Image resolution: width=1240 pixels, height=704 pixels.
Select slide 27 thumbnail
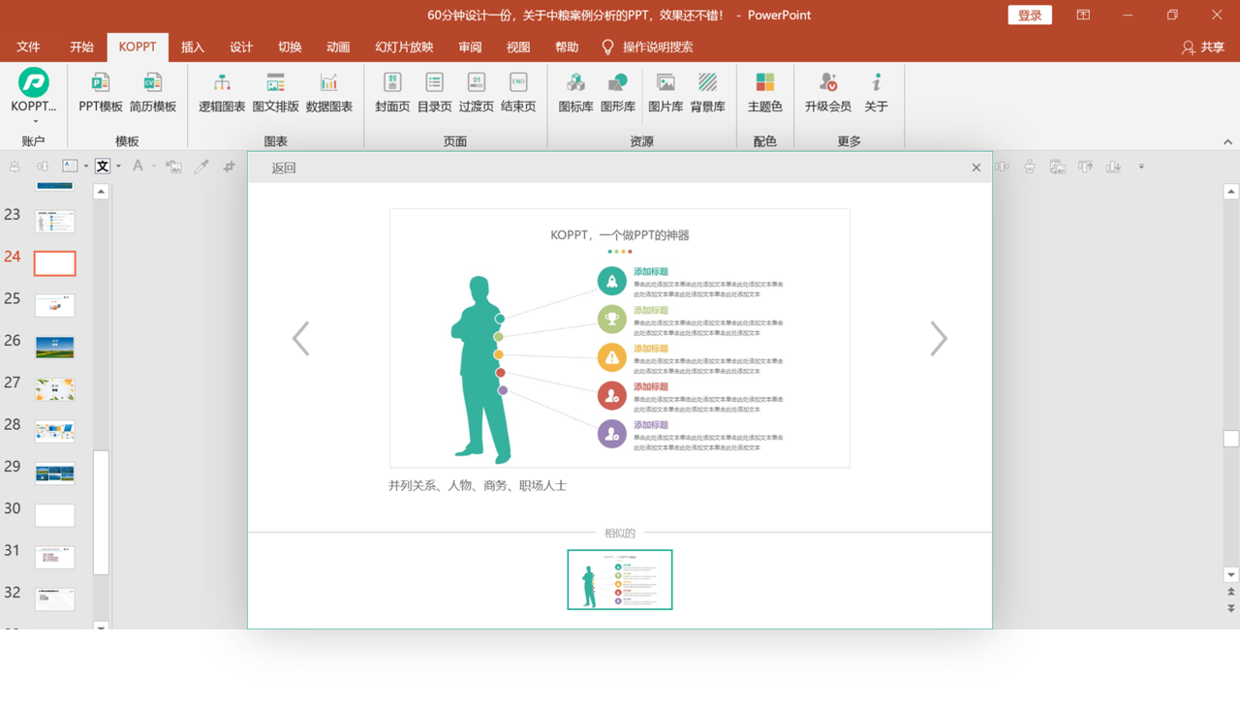pyautogui.click(x=55, y=389)
